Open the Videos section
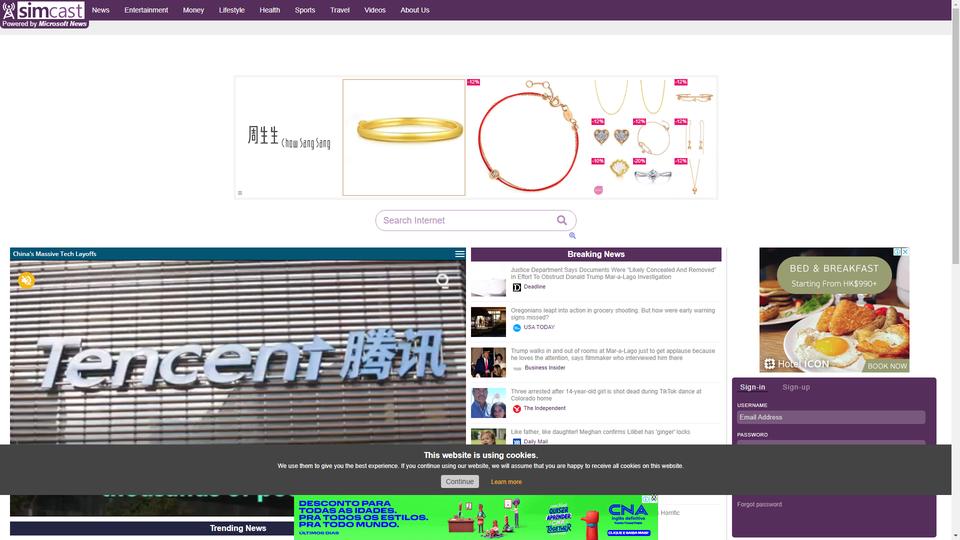960x540 pixels. coord(375,10)
